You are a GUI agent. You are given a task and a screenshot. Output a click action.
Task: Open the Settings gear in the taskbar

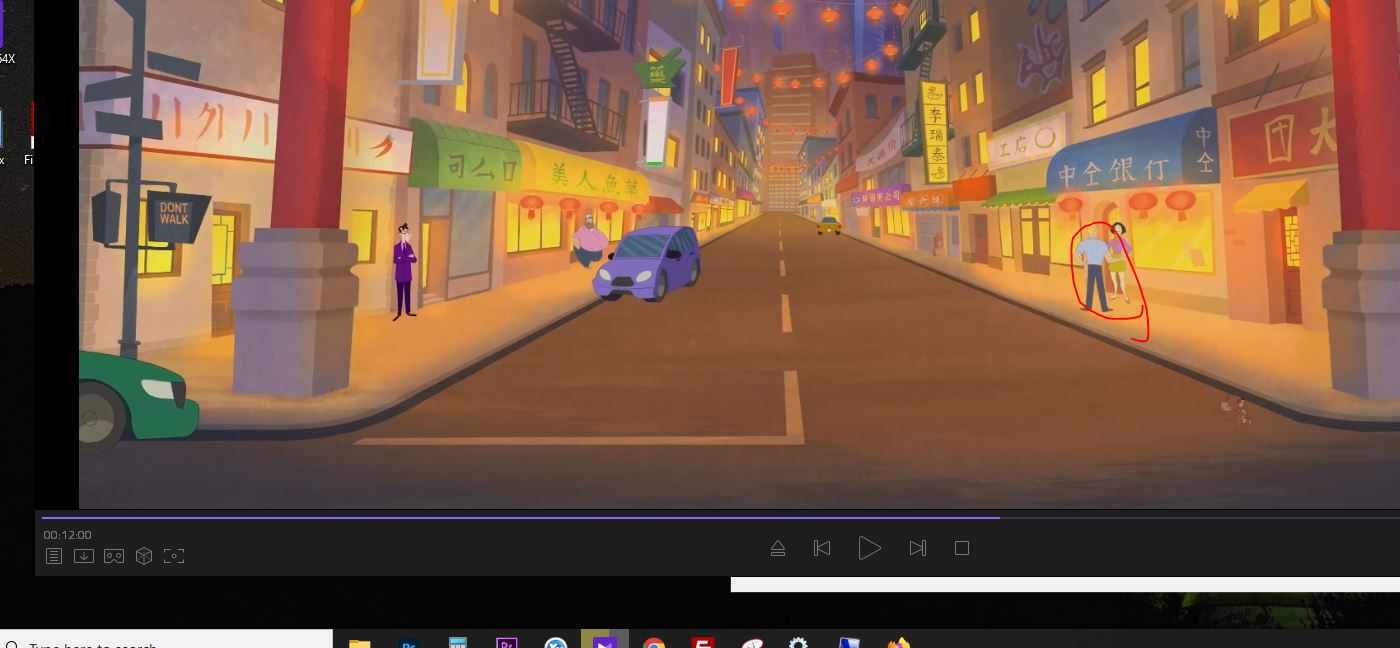point(798,643)
